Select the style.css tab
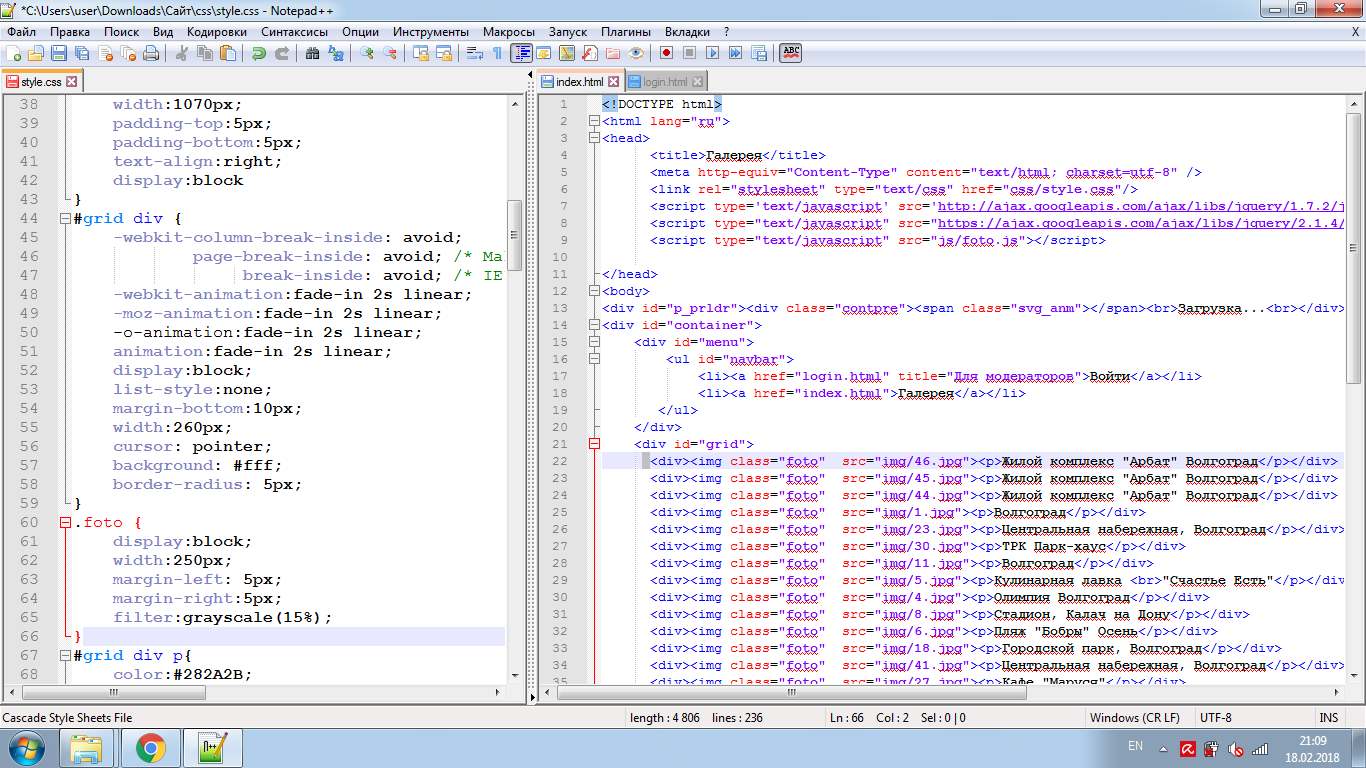1366x768 pixels. click(x=41, y=82)
